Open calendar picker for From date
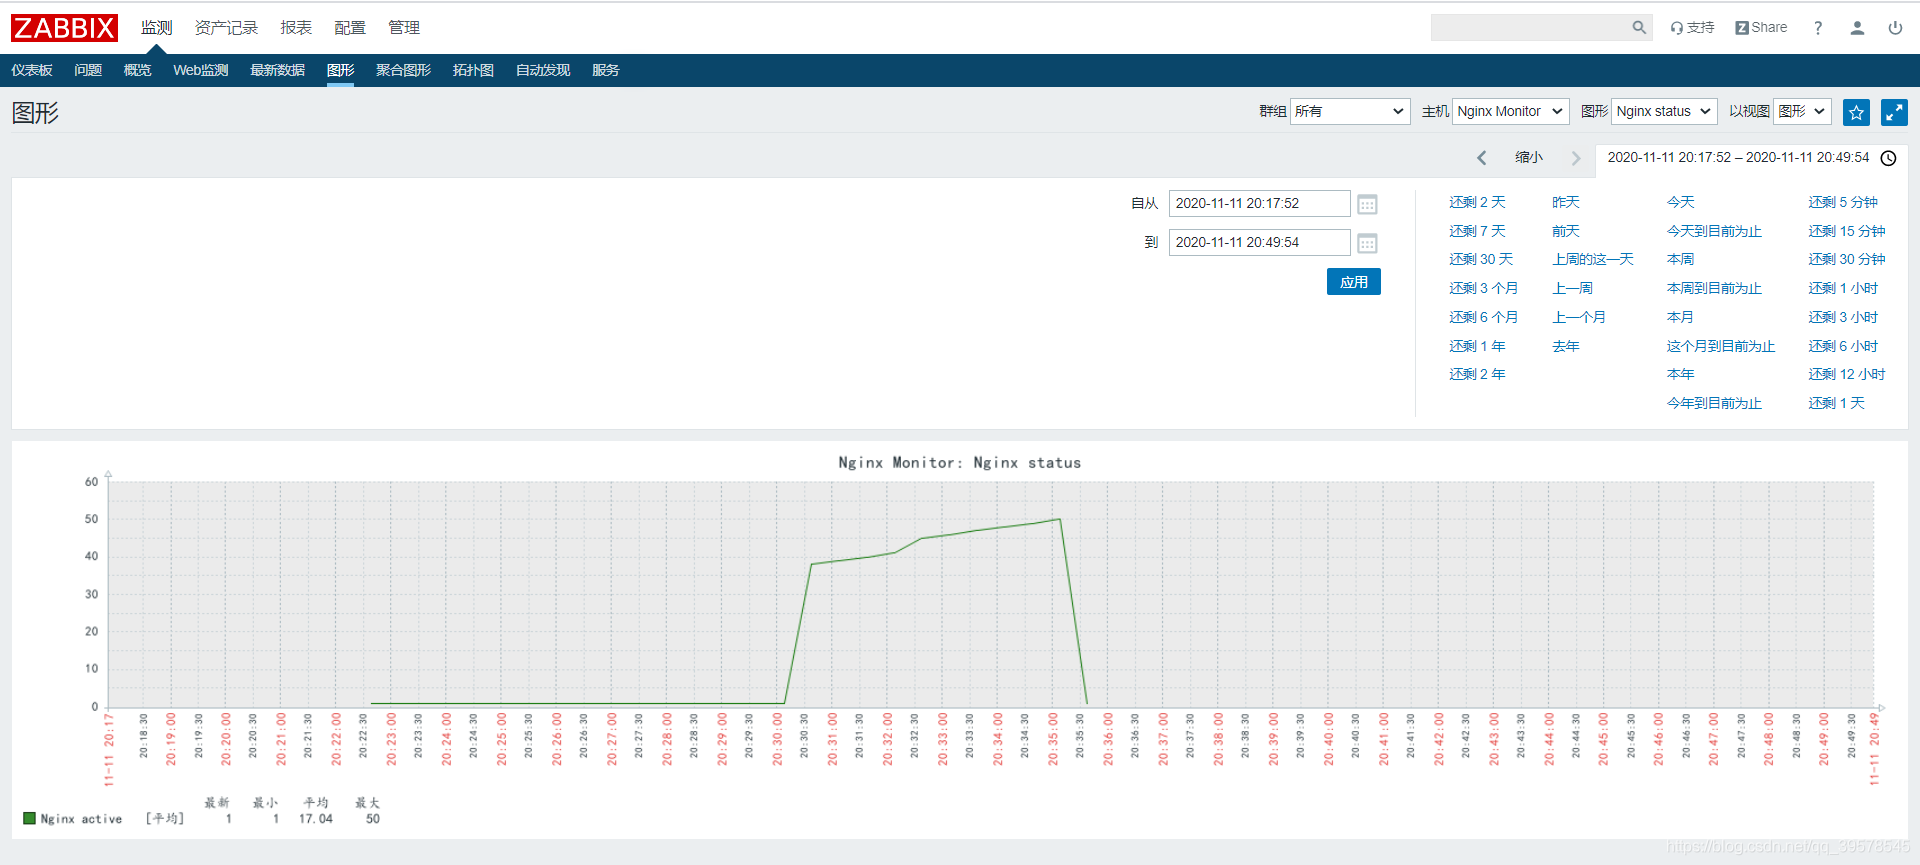 (1367, 204)
